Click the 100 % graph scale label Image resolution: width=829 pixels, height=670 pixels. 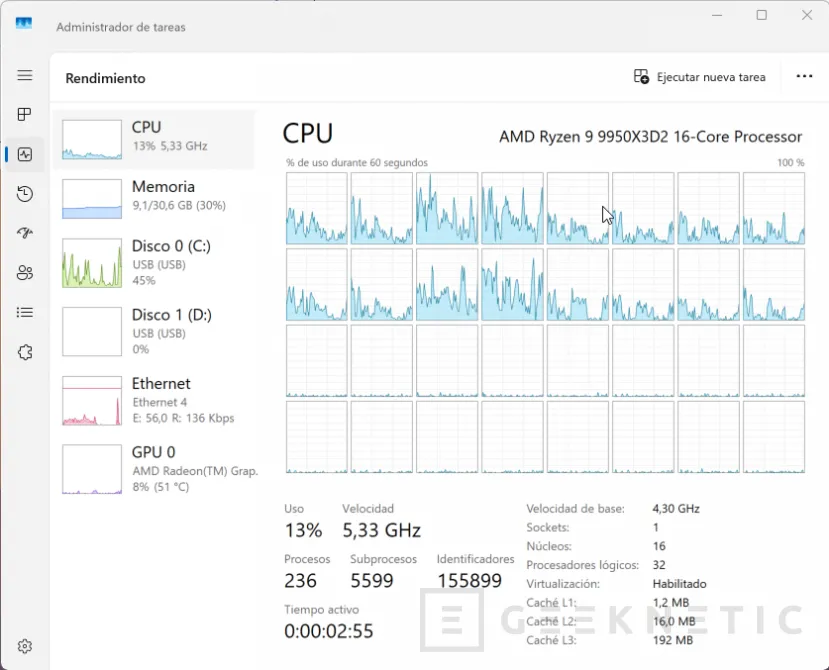pyautogui.click(x=790, y=162)
